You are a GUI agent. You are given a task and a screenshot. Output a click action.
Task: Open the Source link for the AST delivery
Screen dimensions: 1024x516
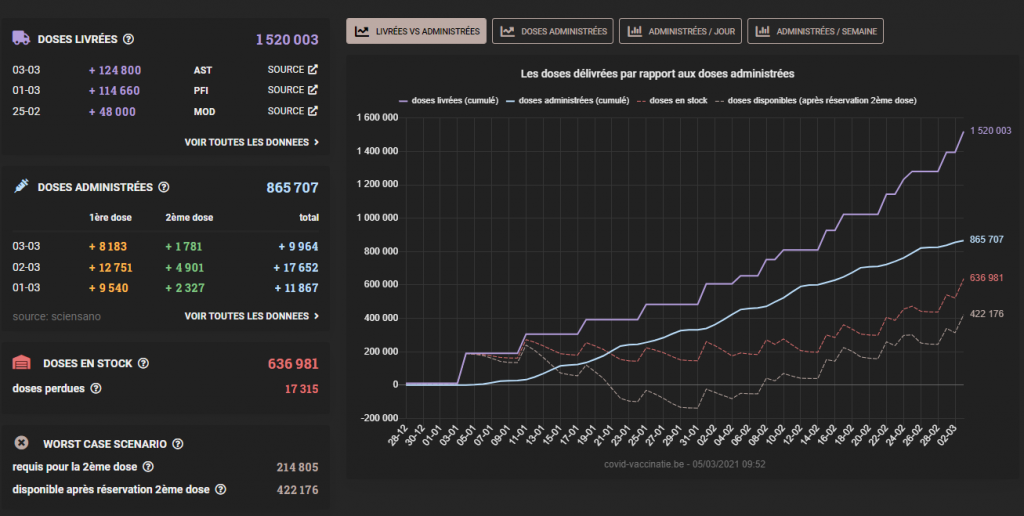(x=292, y=70)
